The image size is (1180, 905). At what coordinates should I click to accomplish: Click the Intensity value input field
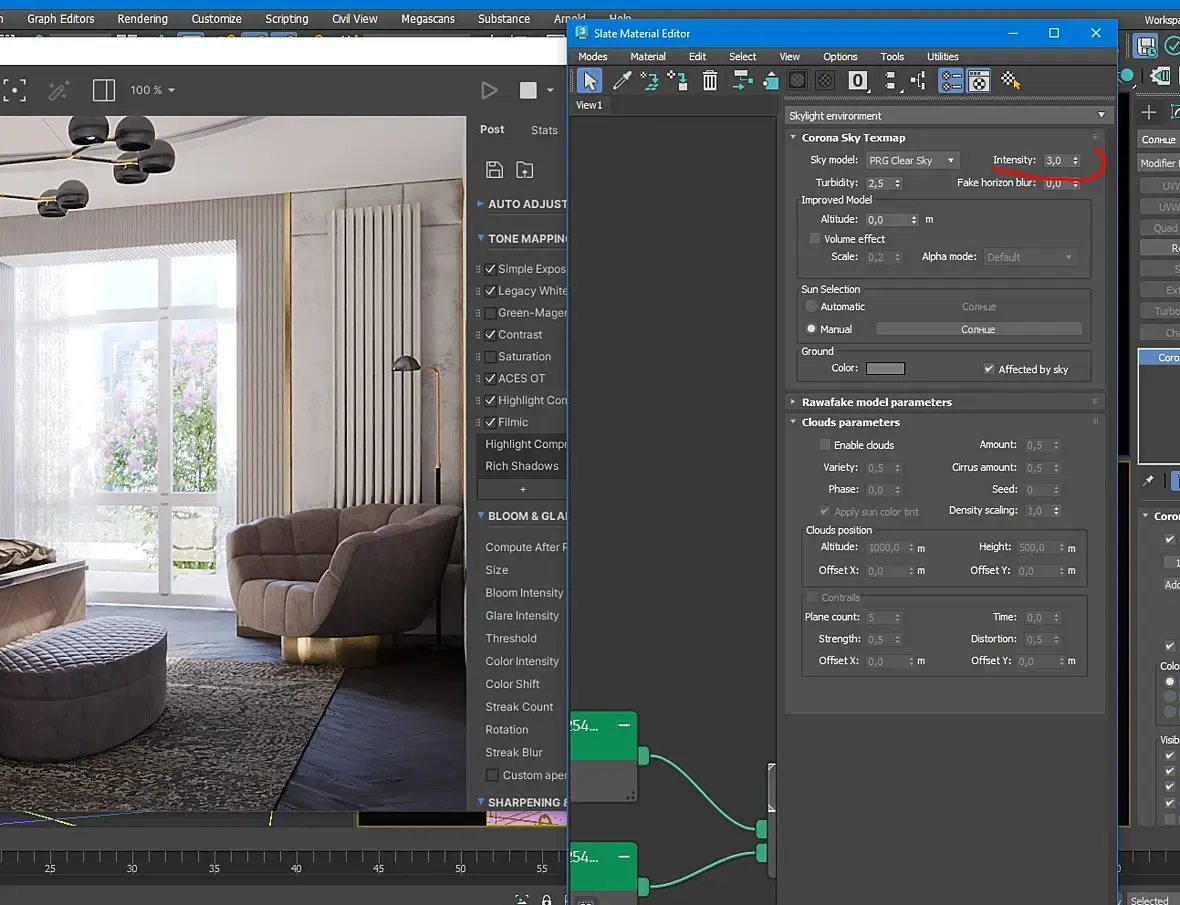1055,160
